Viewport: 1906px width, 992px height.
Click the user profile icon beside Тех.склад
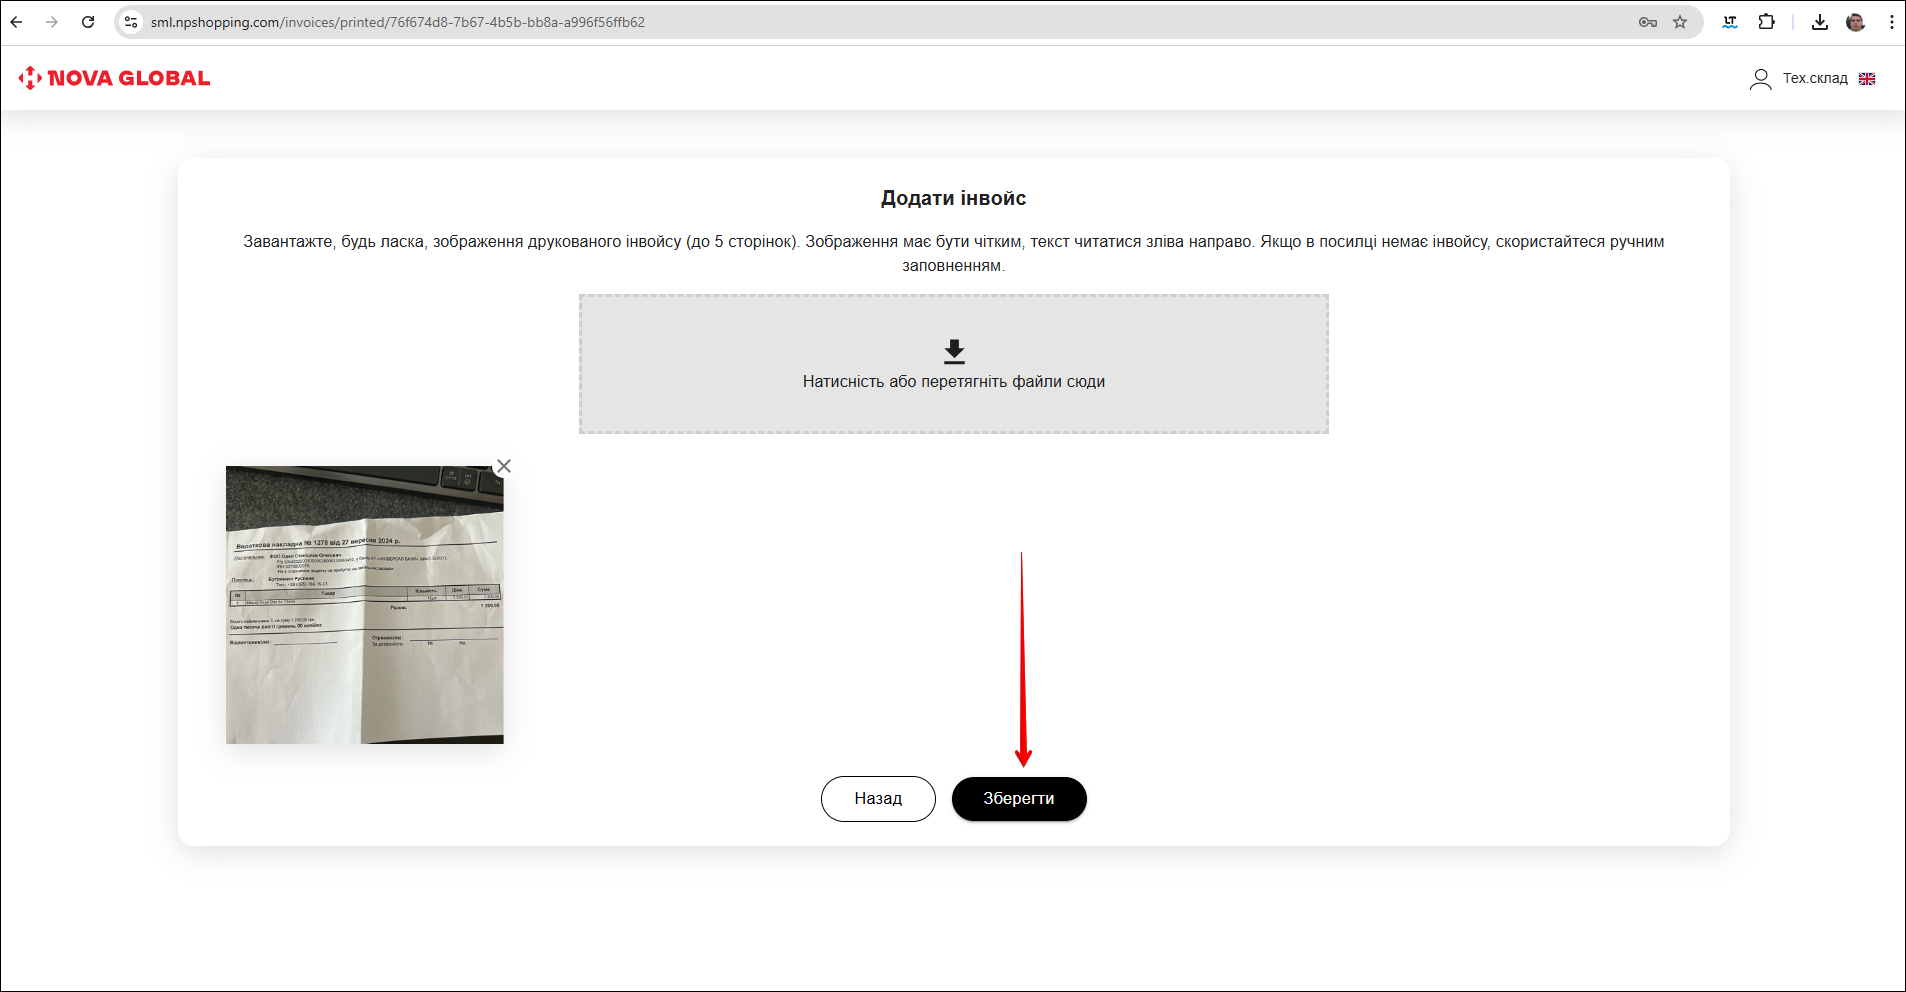click(x=1760, y=79)
